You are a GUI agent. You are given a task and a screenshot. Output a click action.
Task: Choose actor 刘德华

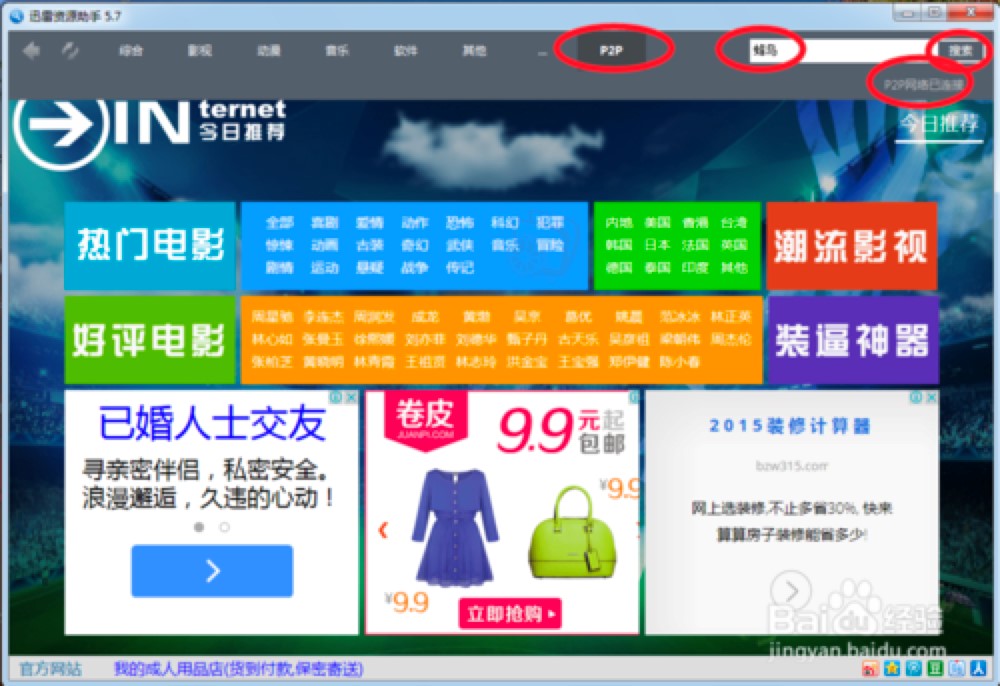[x=476, y=339]
